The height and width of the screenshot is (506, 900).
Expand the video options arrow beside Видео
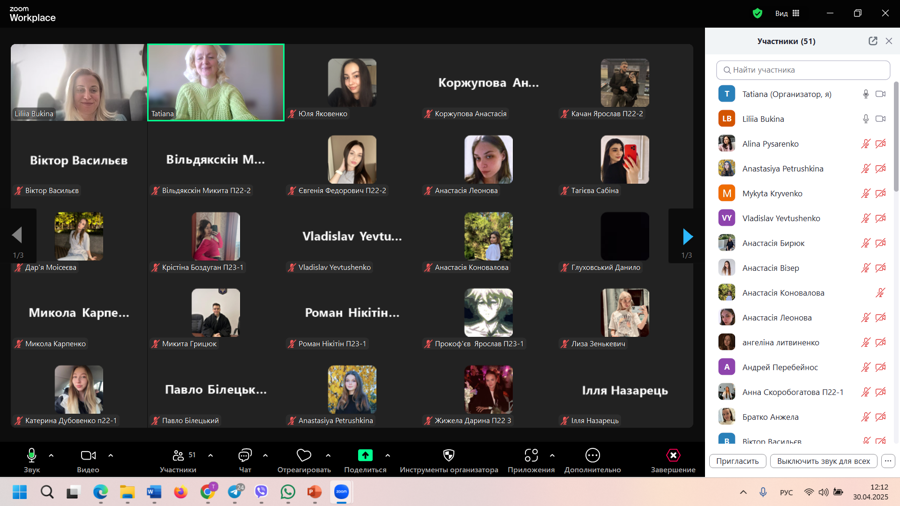click(111, 456)
